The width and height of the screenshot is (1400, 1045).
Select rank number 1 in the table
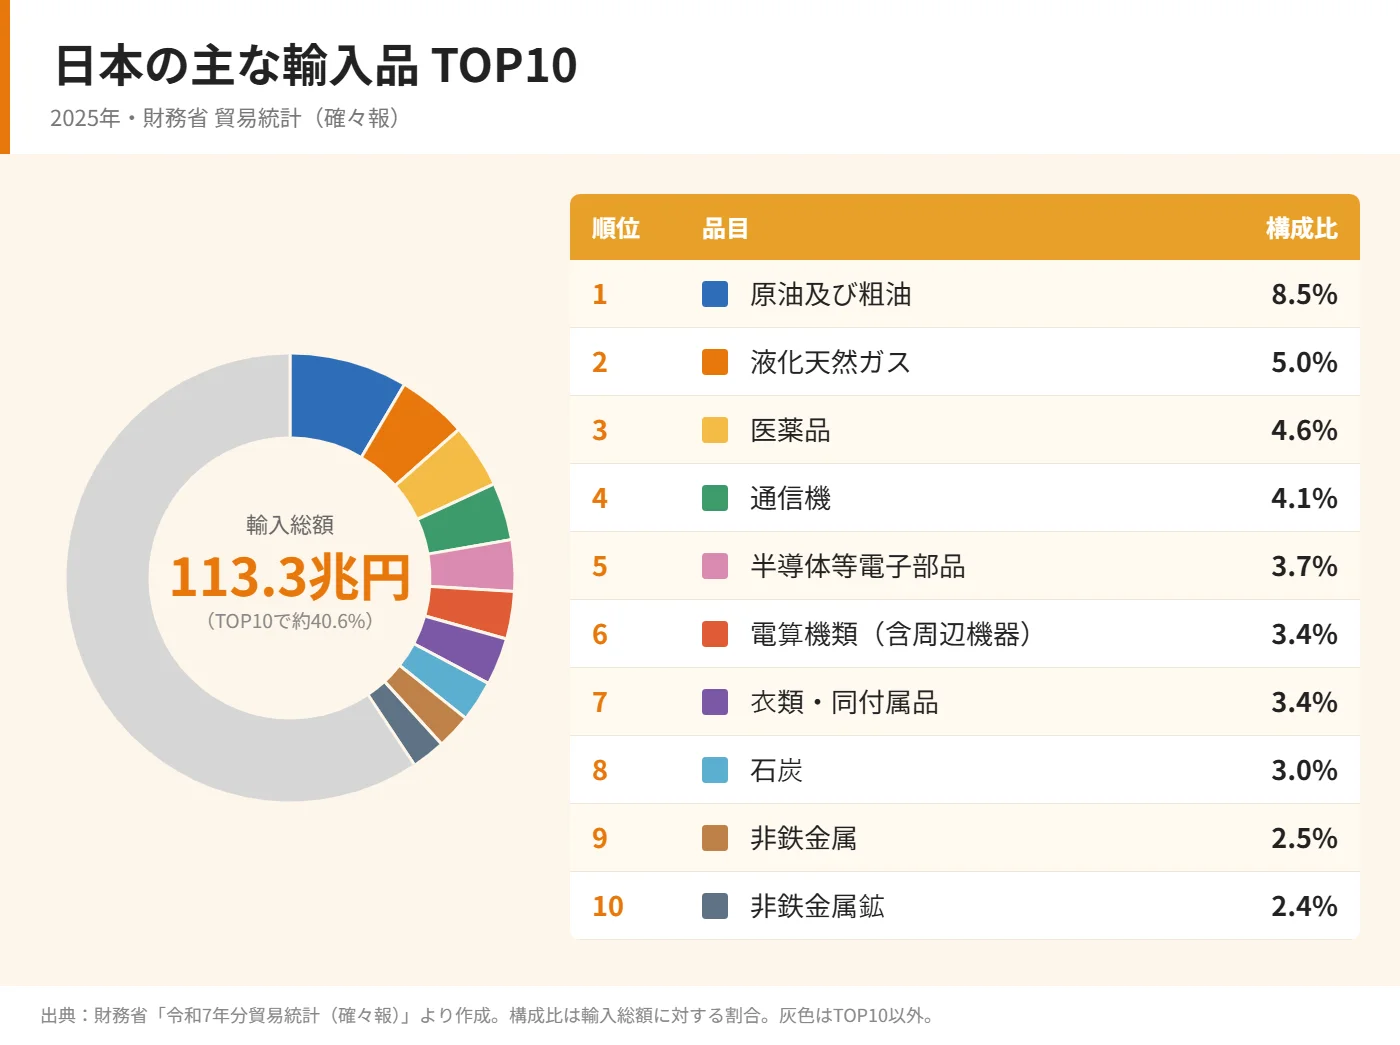pos(600,294)
